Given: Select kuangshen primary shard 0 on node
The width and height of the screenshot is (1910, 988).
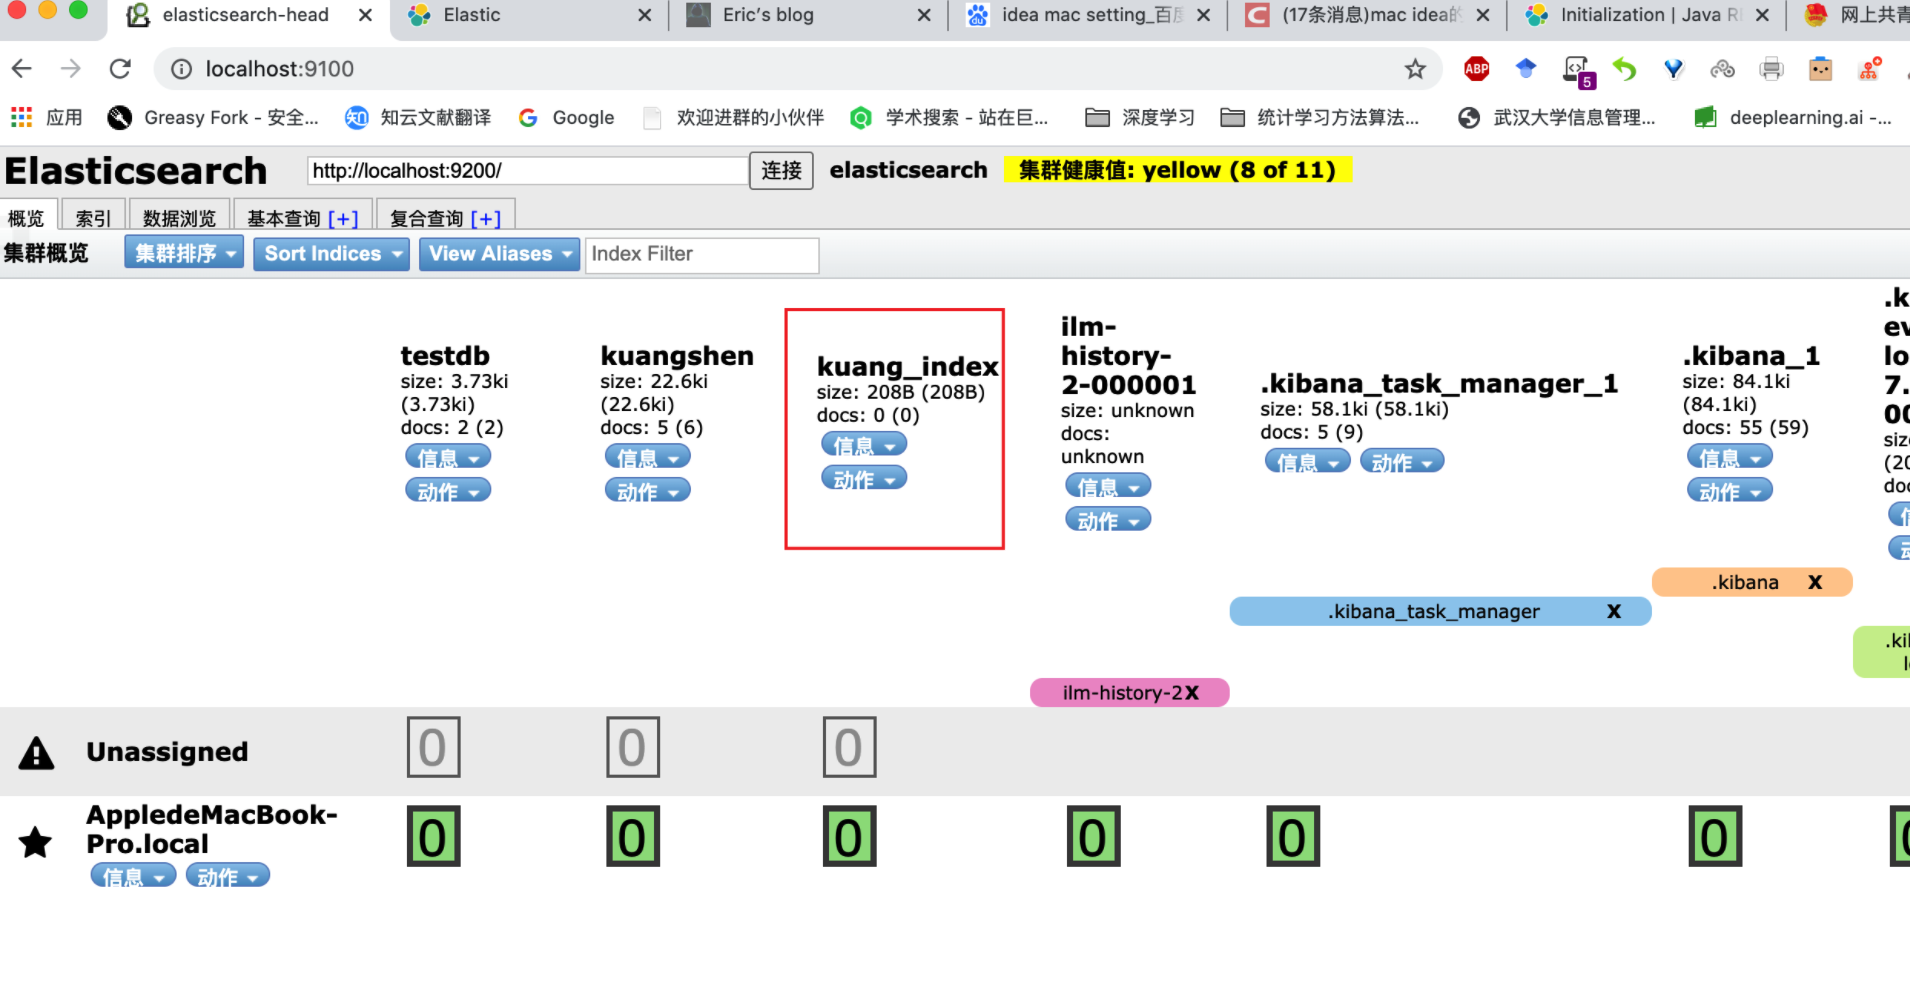Looking at the screenshot, I should [633, 836].
